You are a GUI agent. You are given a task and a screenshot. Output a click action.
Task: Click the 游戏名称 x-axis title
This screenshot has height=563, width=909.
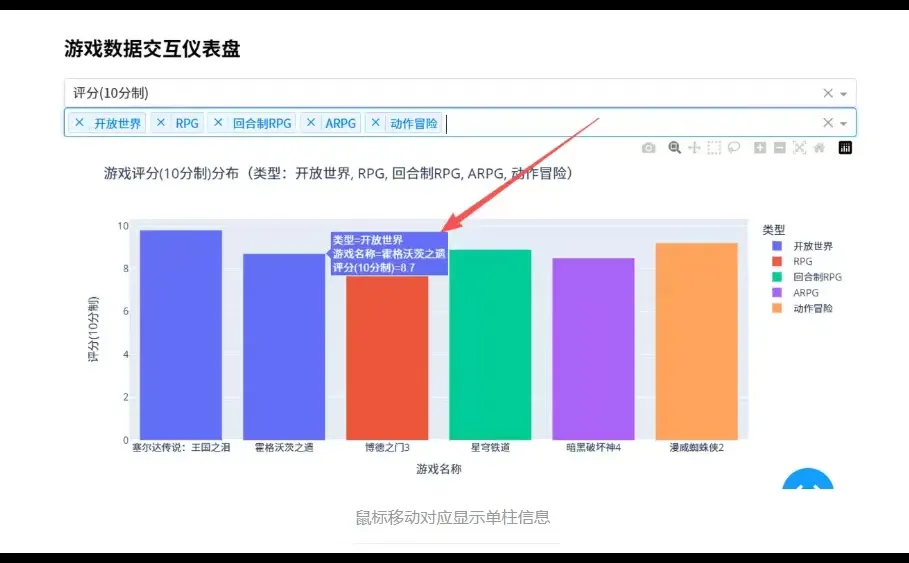[x=439, y=469]
